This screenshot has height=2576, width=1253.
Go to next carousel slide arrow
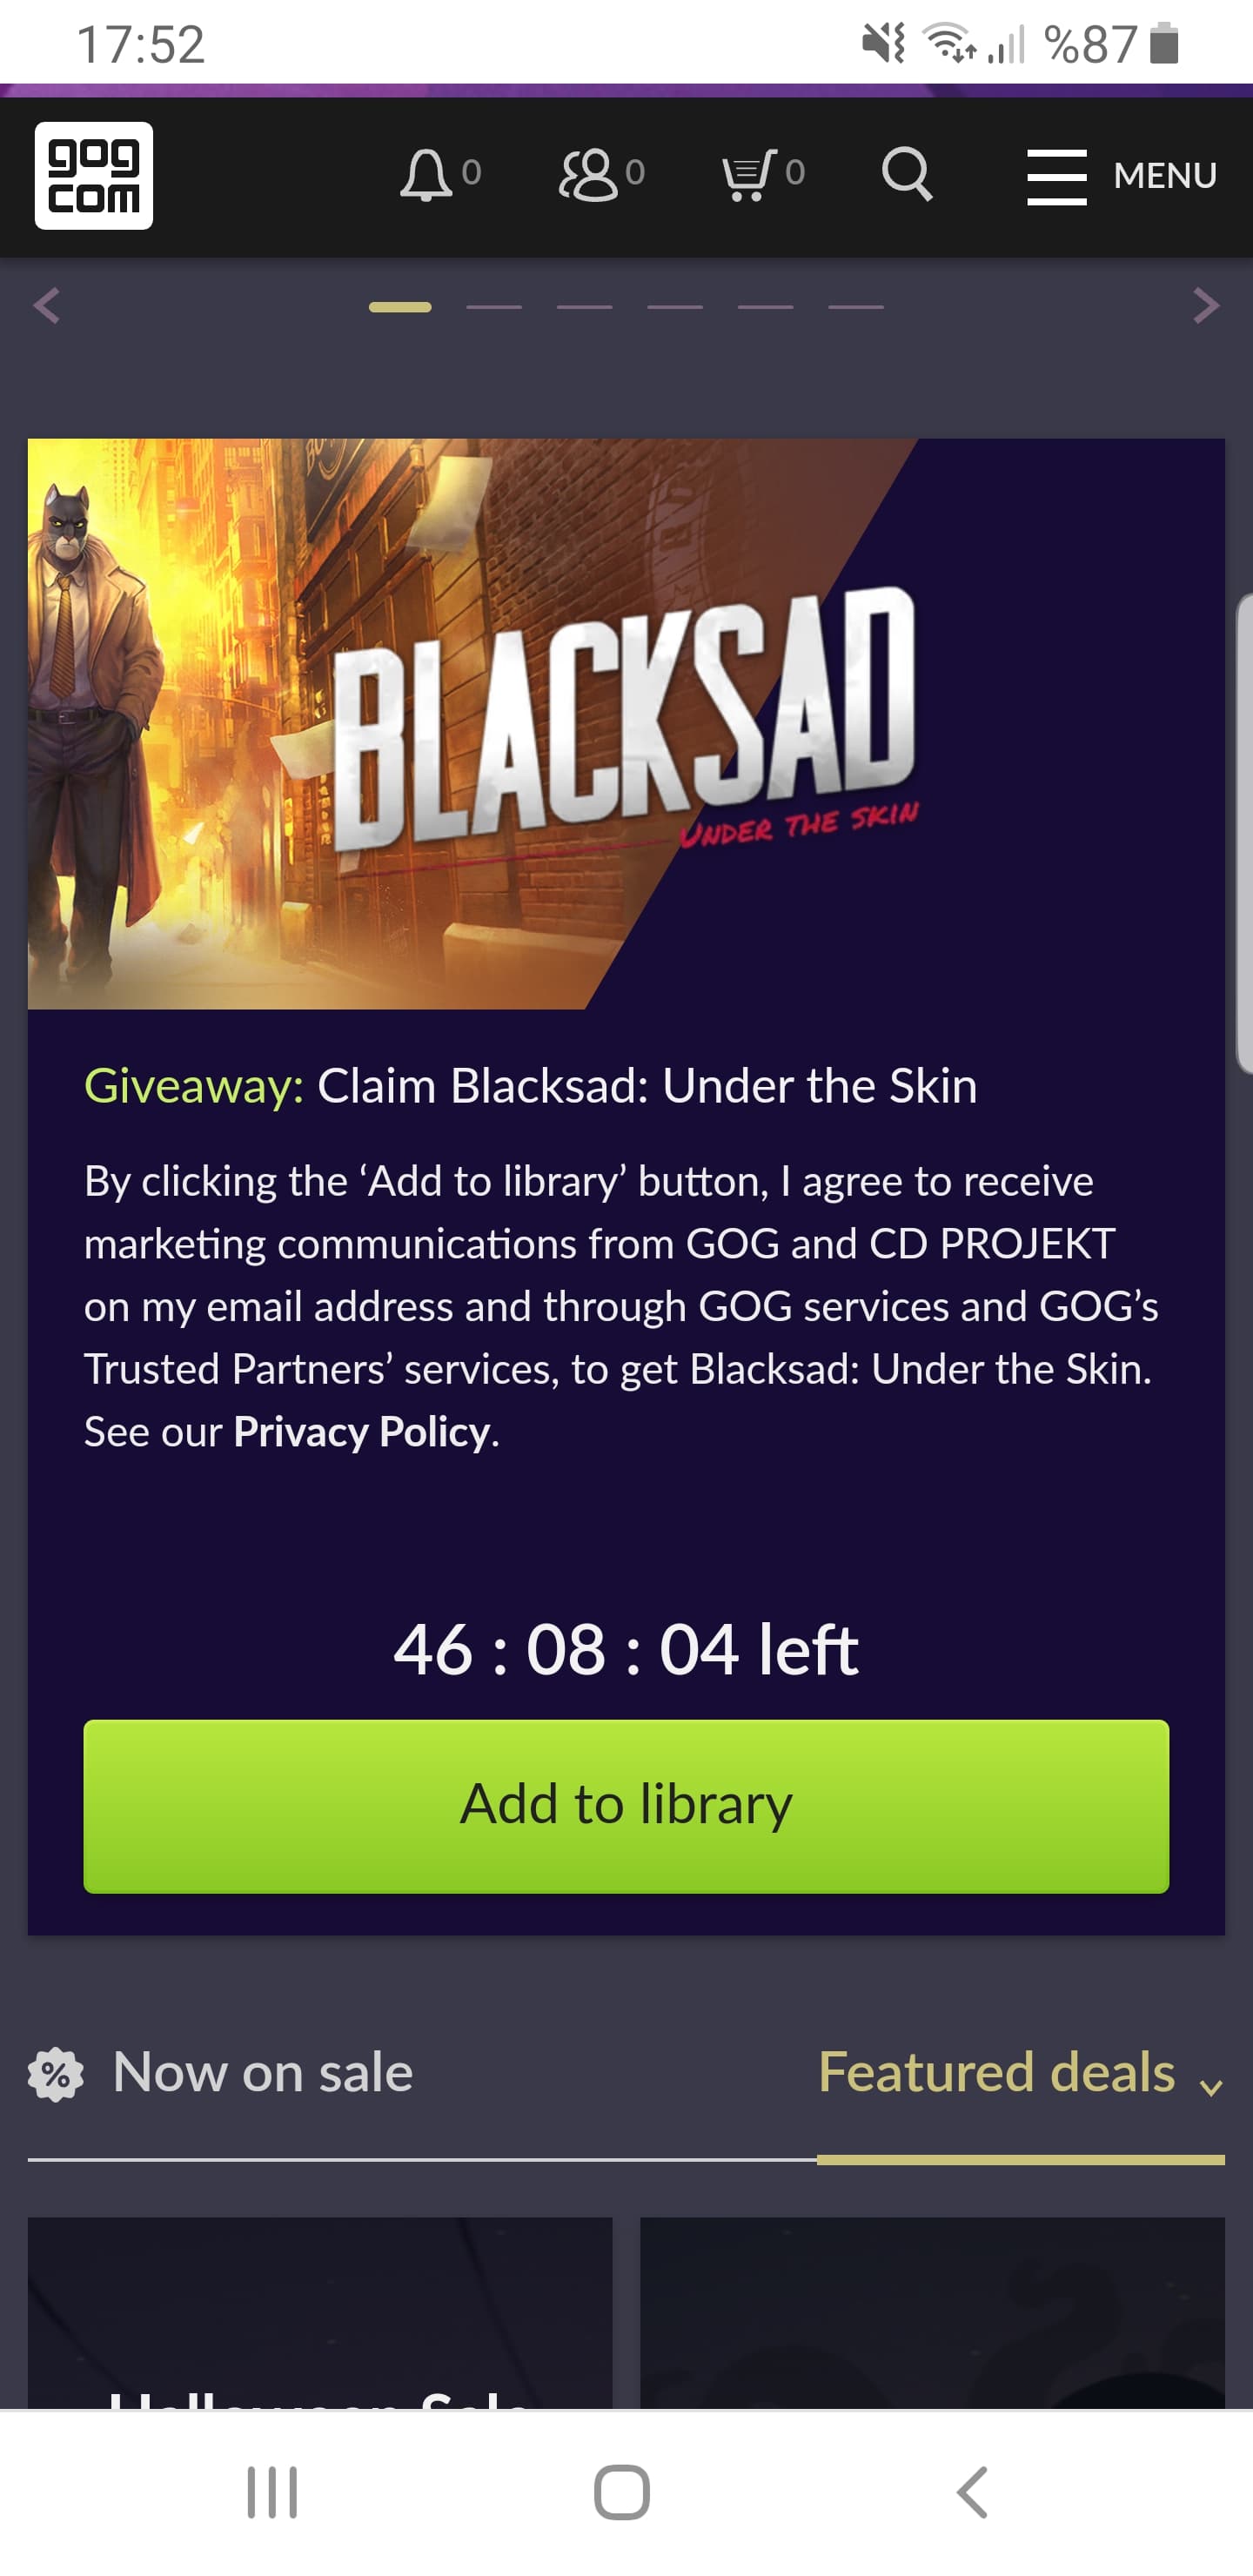(x=1206, y=306)
